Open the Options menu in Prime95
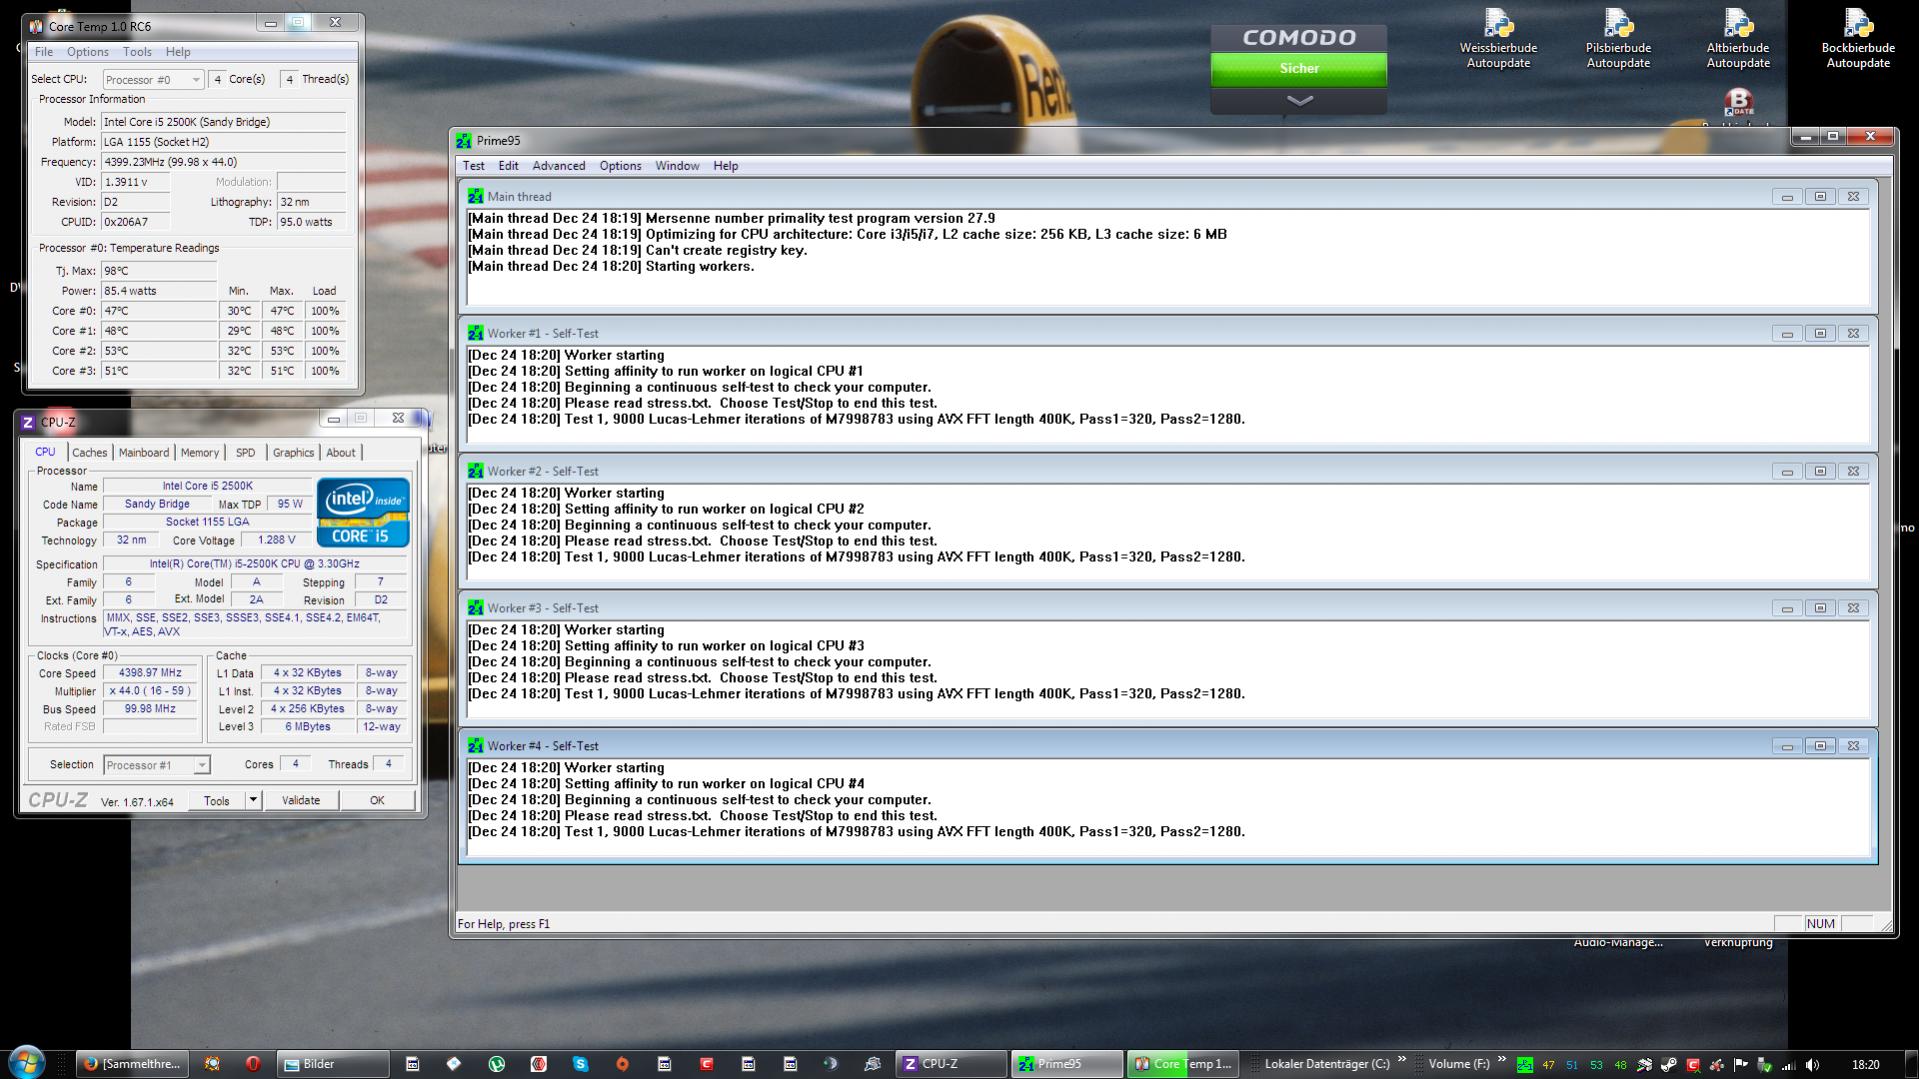The height and width of the screenshot is (1079, 1919). coord(620,166)
